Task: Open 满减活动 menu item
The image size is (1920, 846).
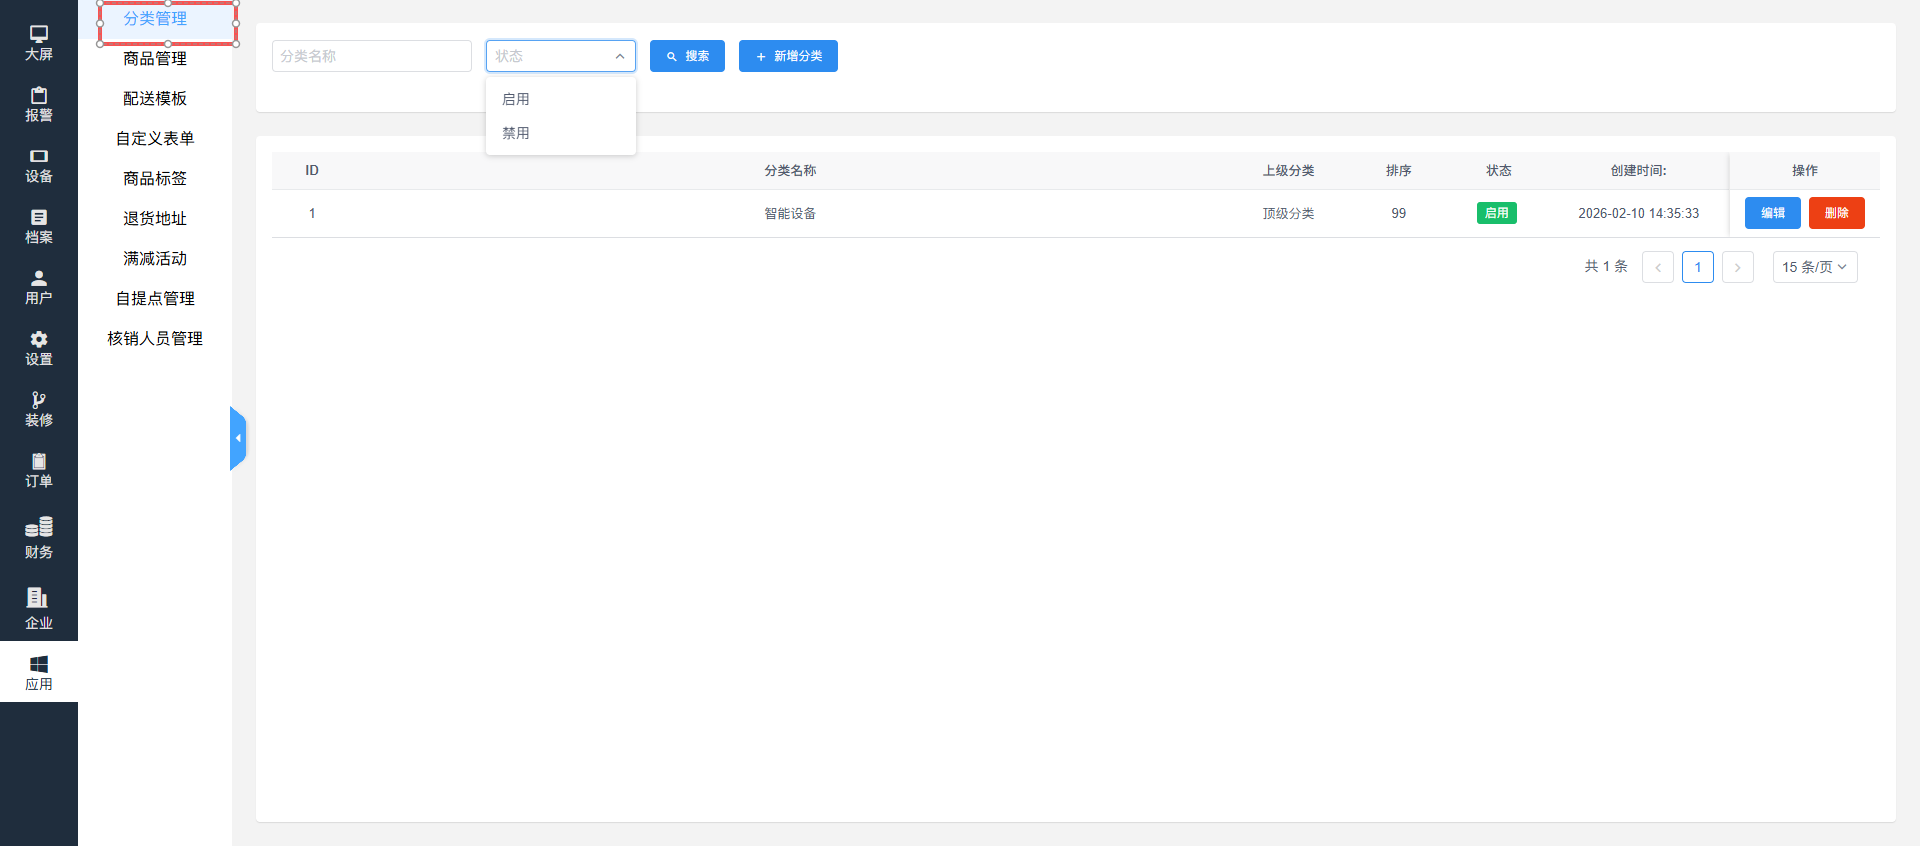Action: (x=155, y=259)
